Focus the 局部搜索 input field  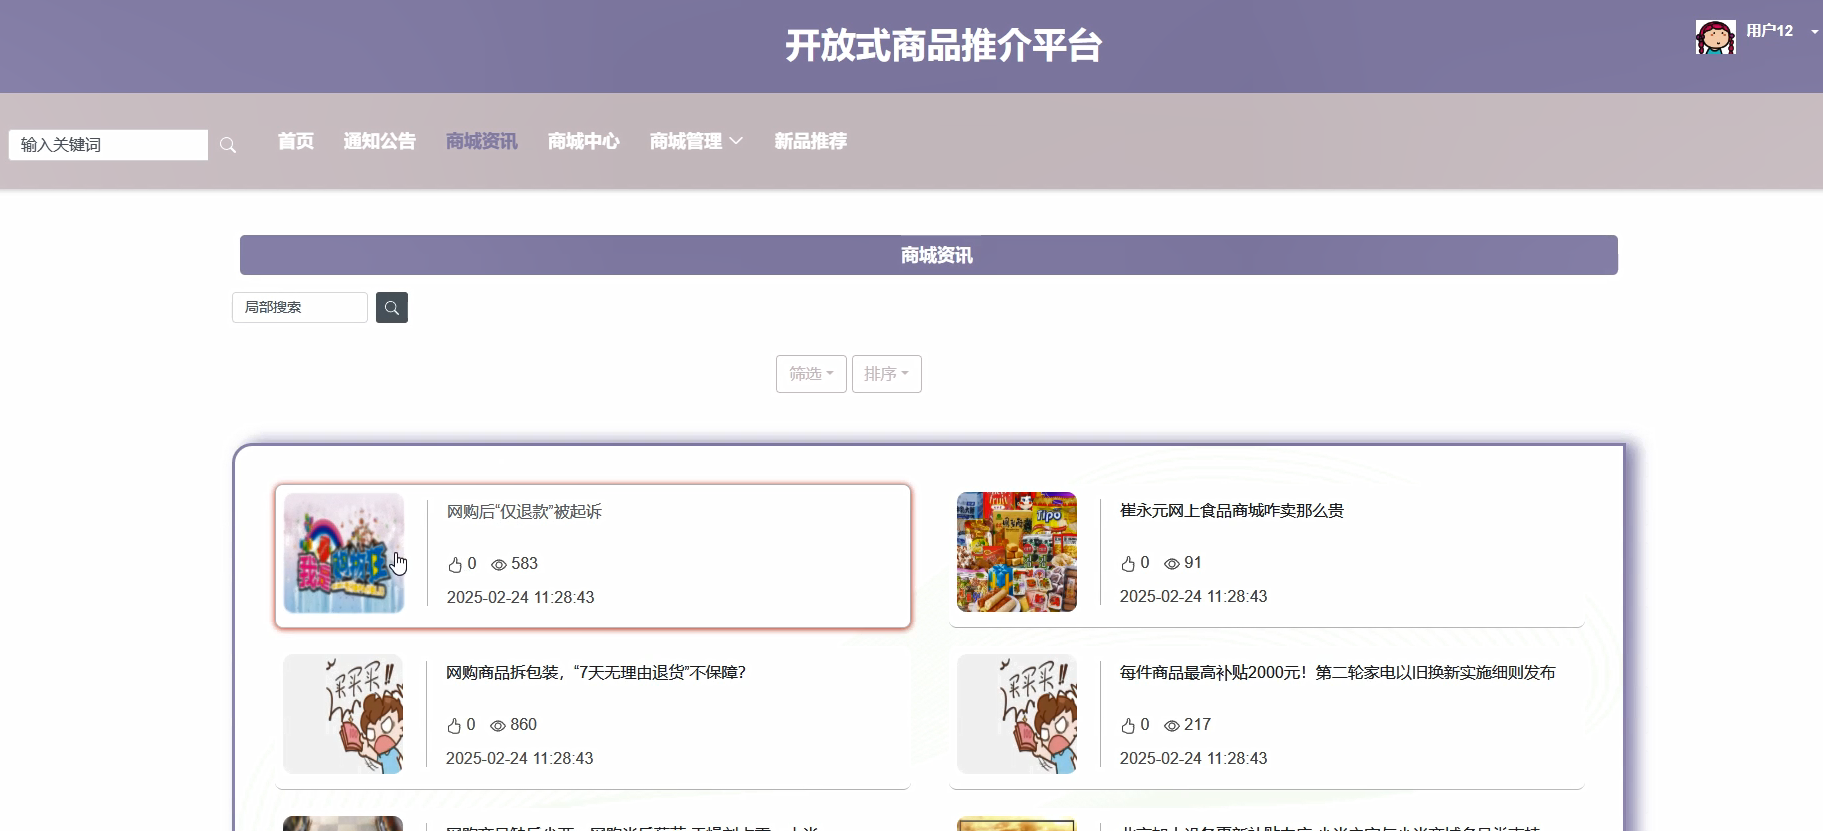[x=300, y=308]
